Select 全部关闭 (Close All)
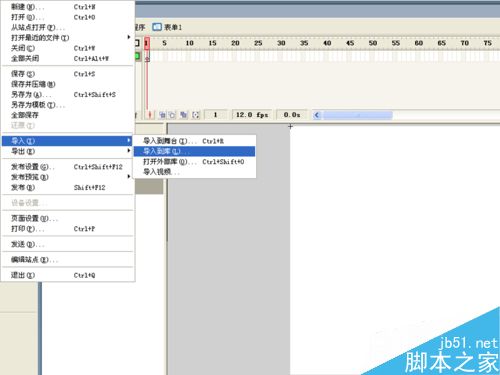 pos(68,58)
